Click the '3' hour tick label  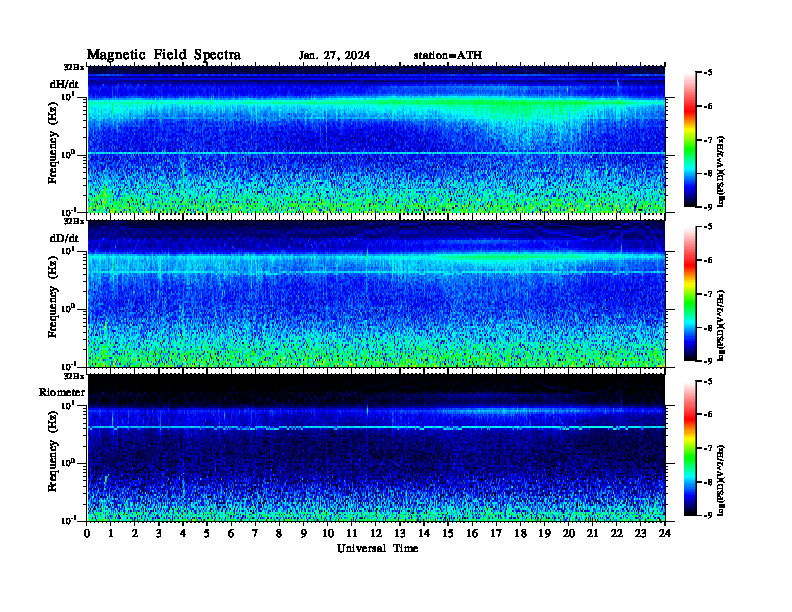point(159,534)
